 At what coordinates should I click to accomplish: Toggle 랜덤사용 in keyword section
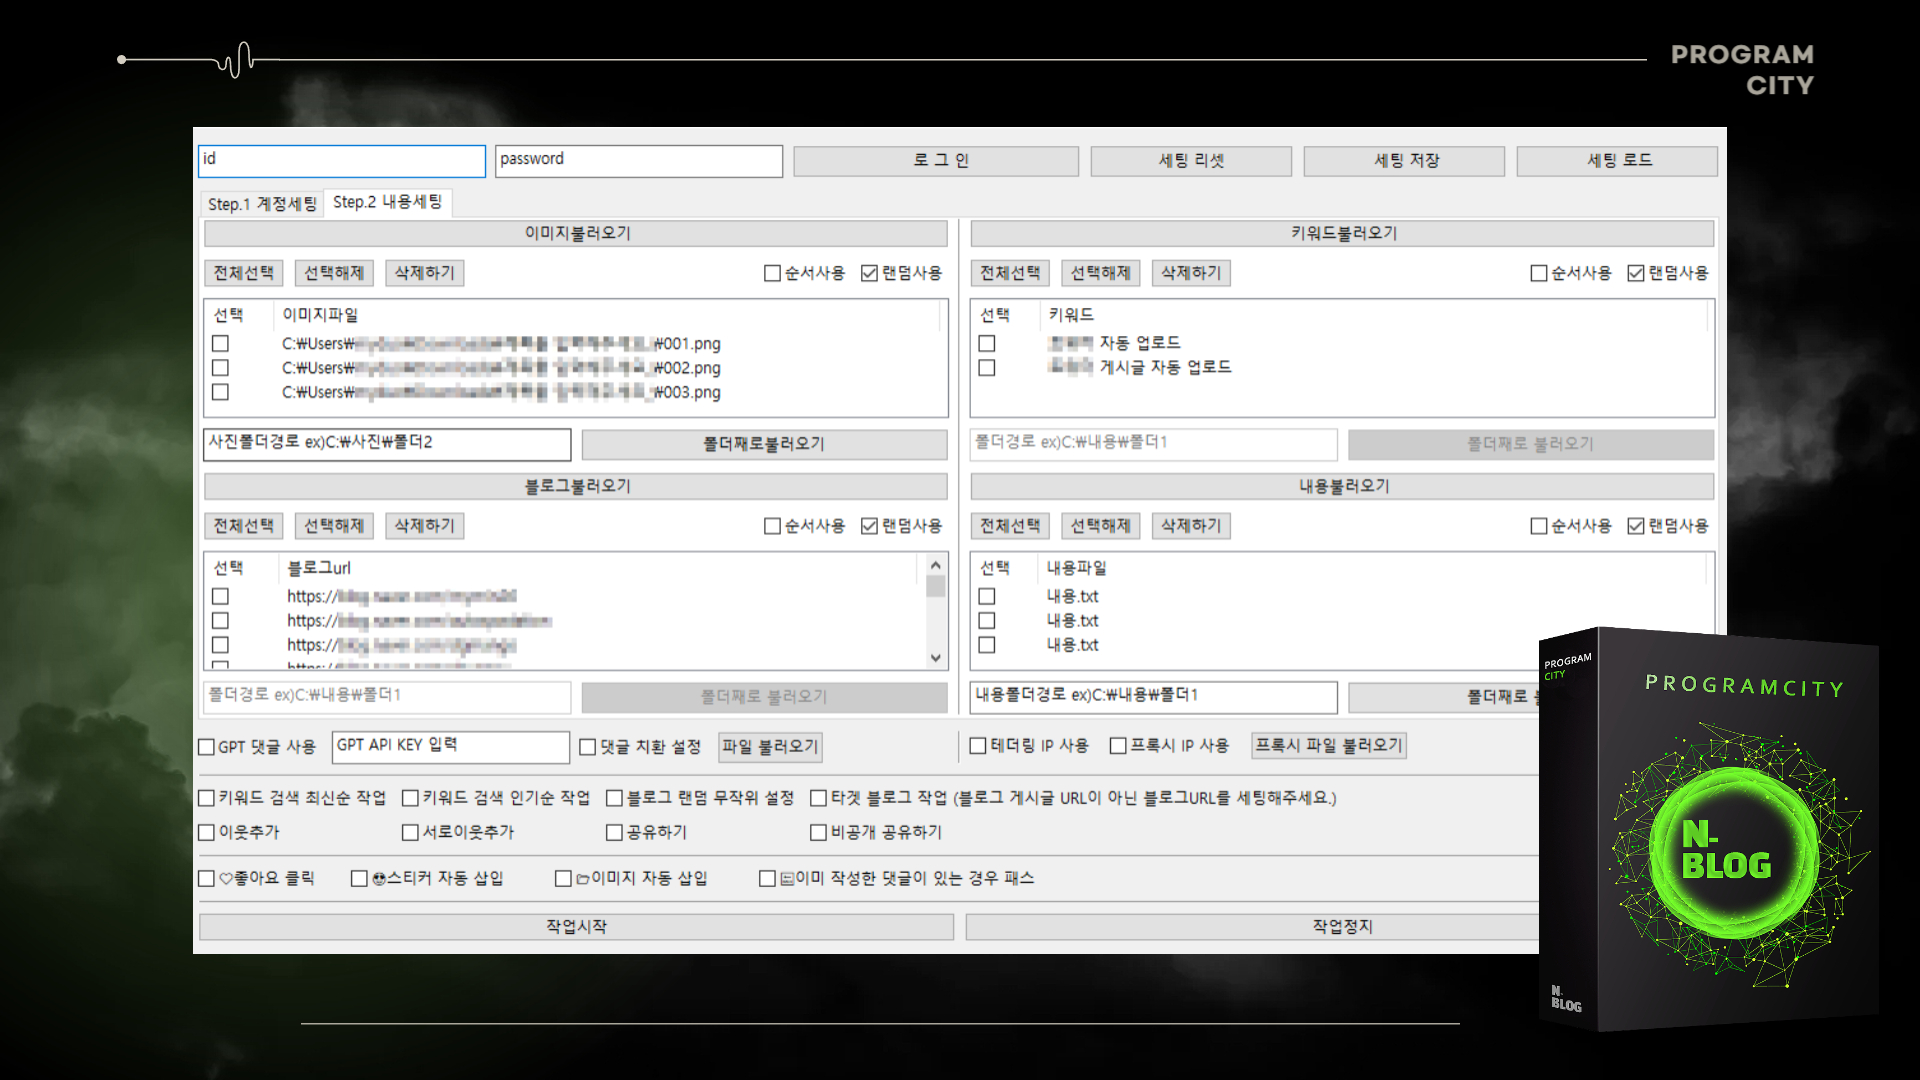click(x=1668, y=273)
